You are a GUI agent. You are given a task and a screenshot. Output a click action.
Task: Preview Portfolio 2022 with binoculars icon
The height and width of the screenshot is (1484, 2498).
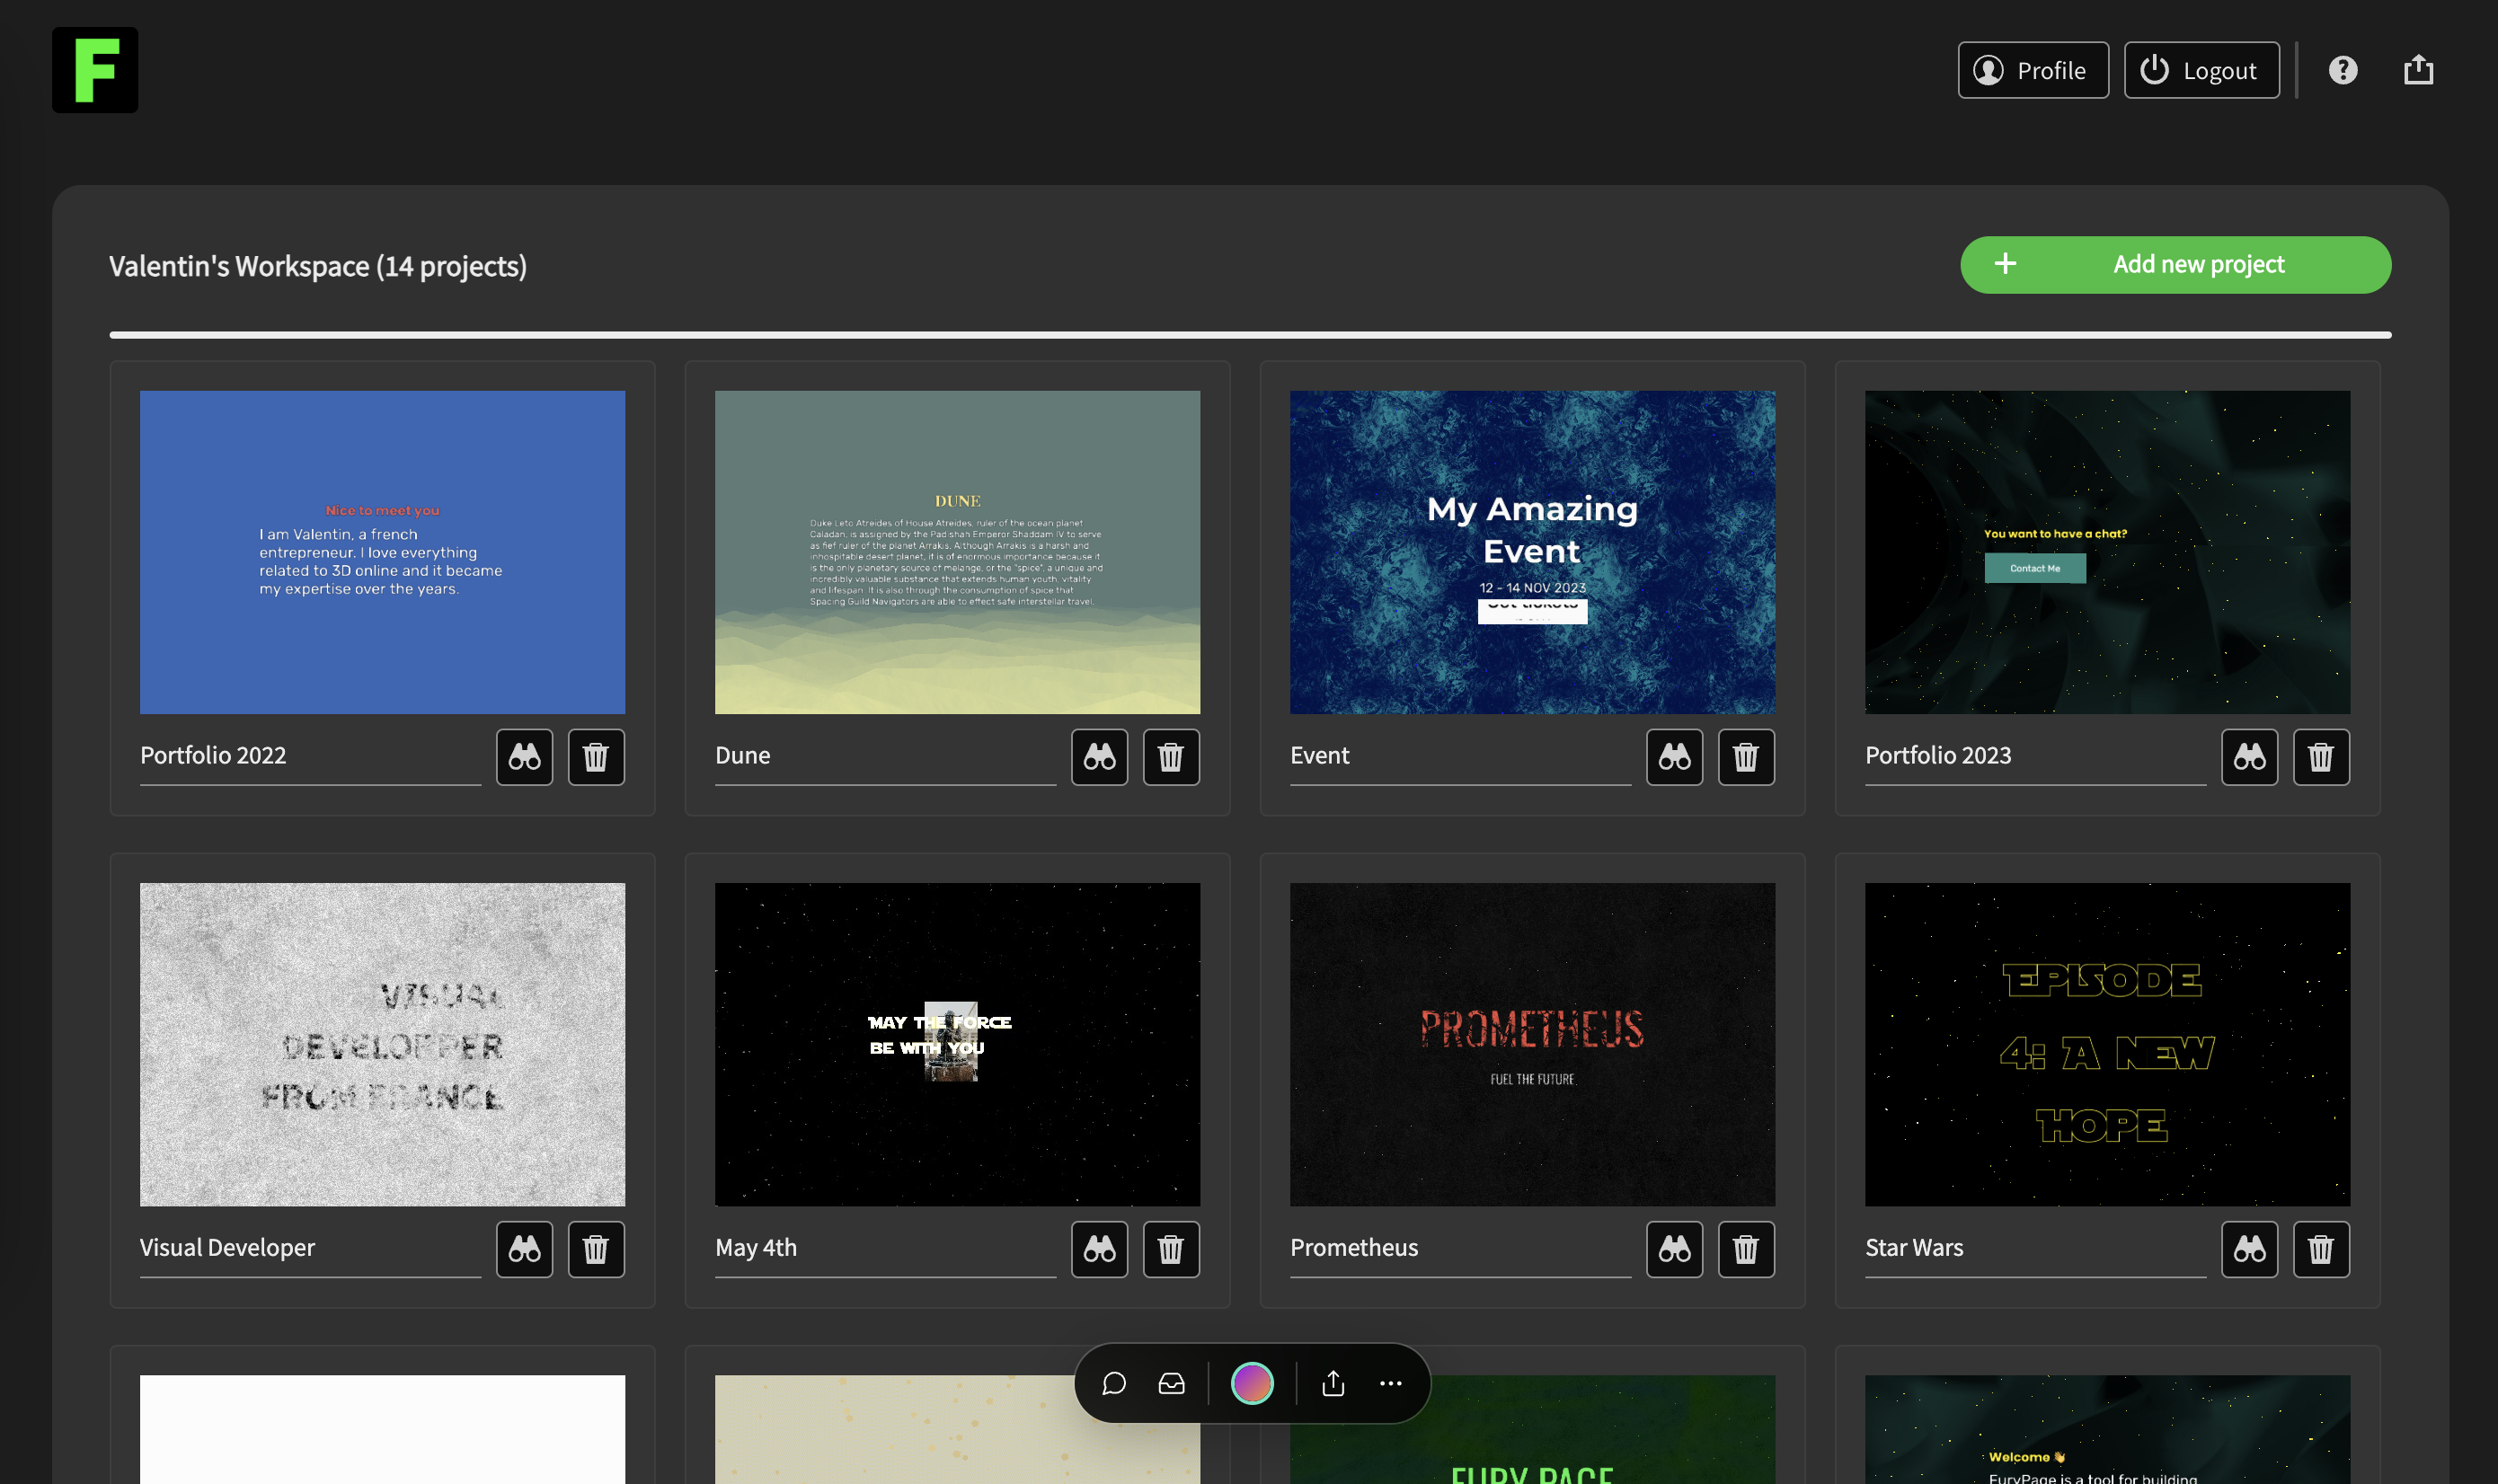click(524, 757)
